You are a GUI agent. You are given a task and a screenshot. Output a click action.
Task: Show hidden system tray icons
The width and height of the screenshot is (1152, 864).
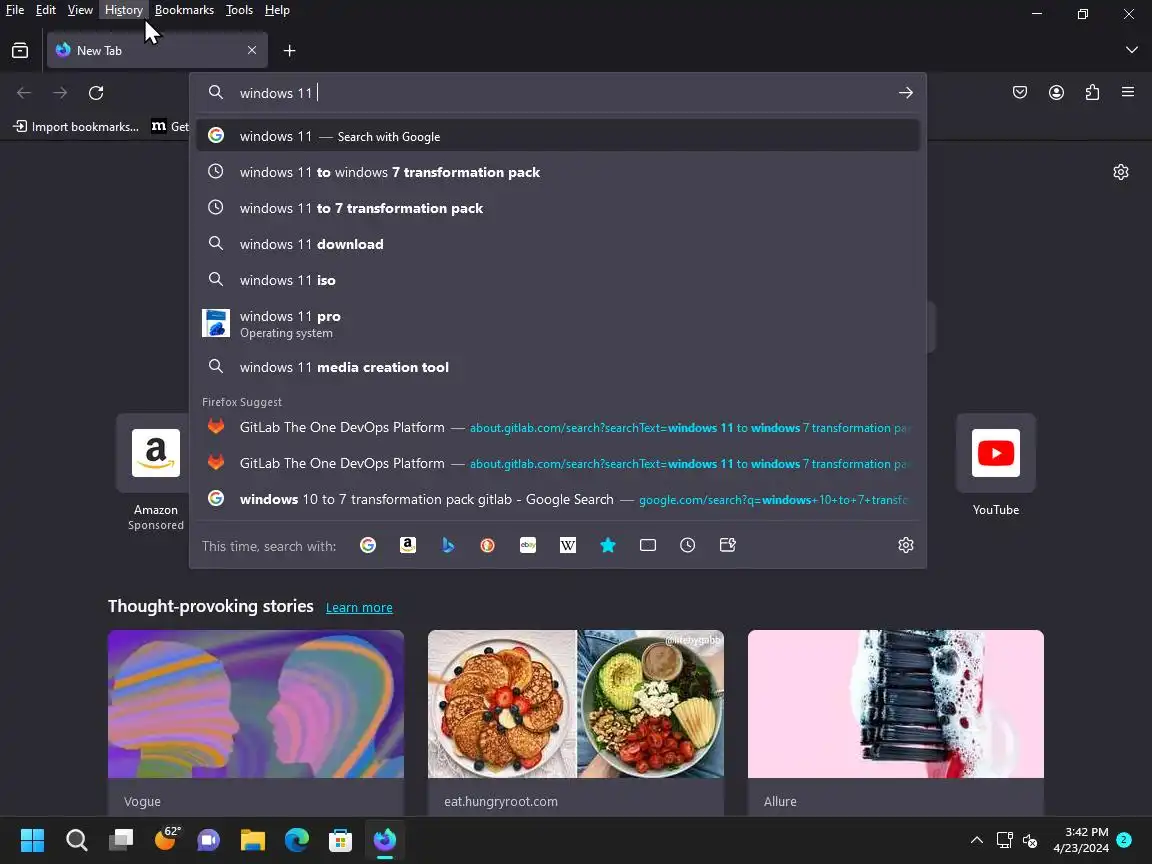[976, 840]
